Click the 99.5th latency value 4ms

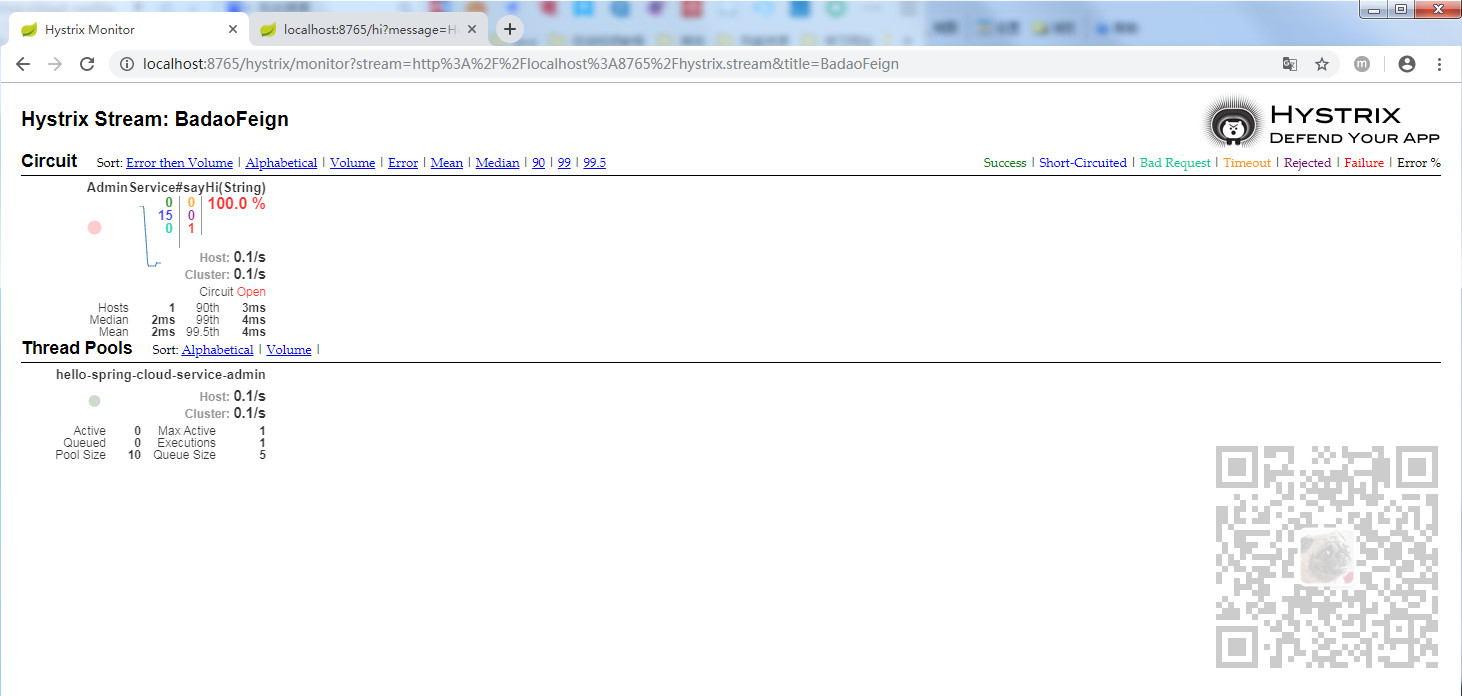point(254,332)
